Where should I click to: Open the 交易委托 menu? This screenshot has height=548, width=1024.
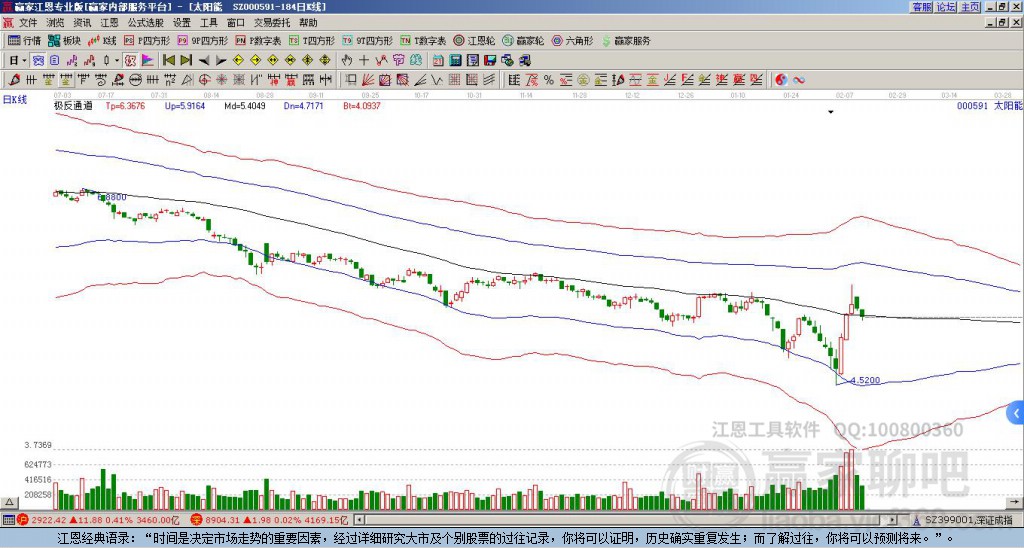click(x=272, y=23)
